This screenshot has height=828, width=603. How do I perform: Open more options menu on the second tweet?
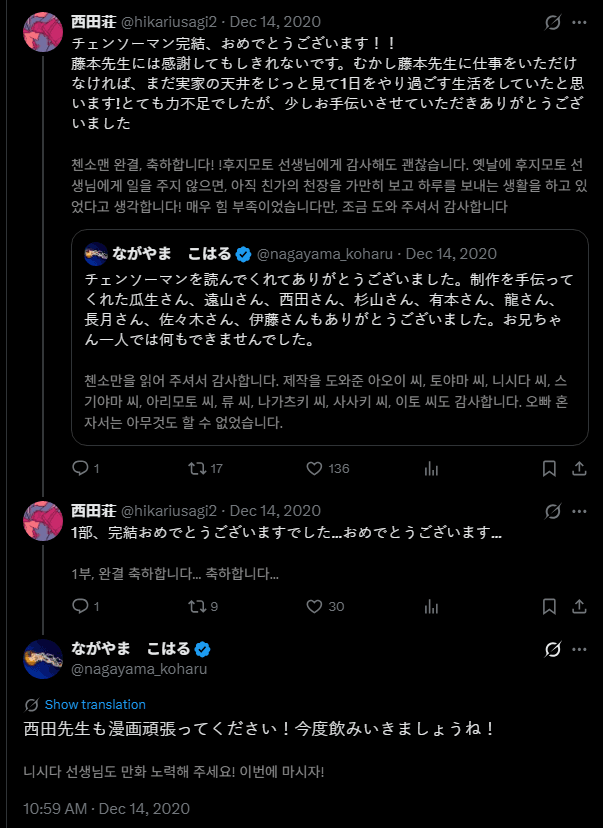pyautogui.click(x=579, y=511)
